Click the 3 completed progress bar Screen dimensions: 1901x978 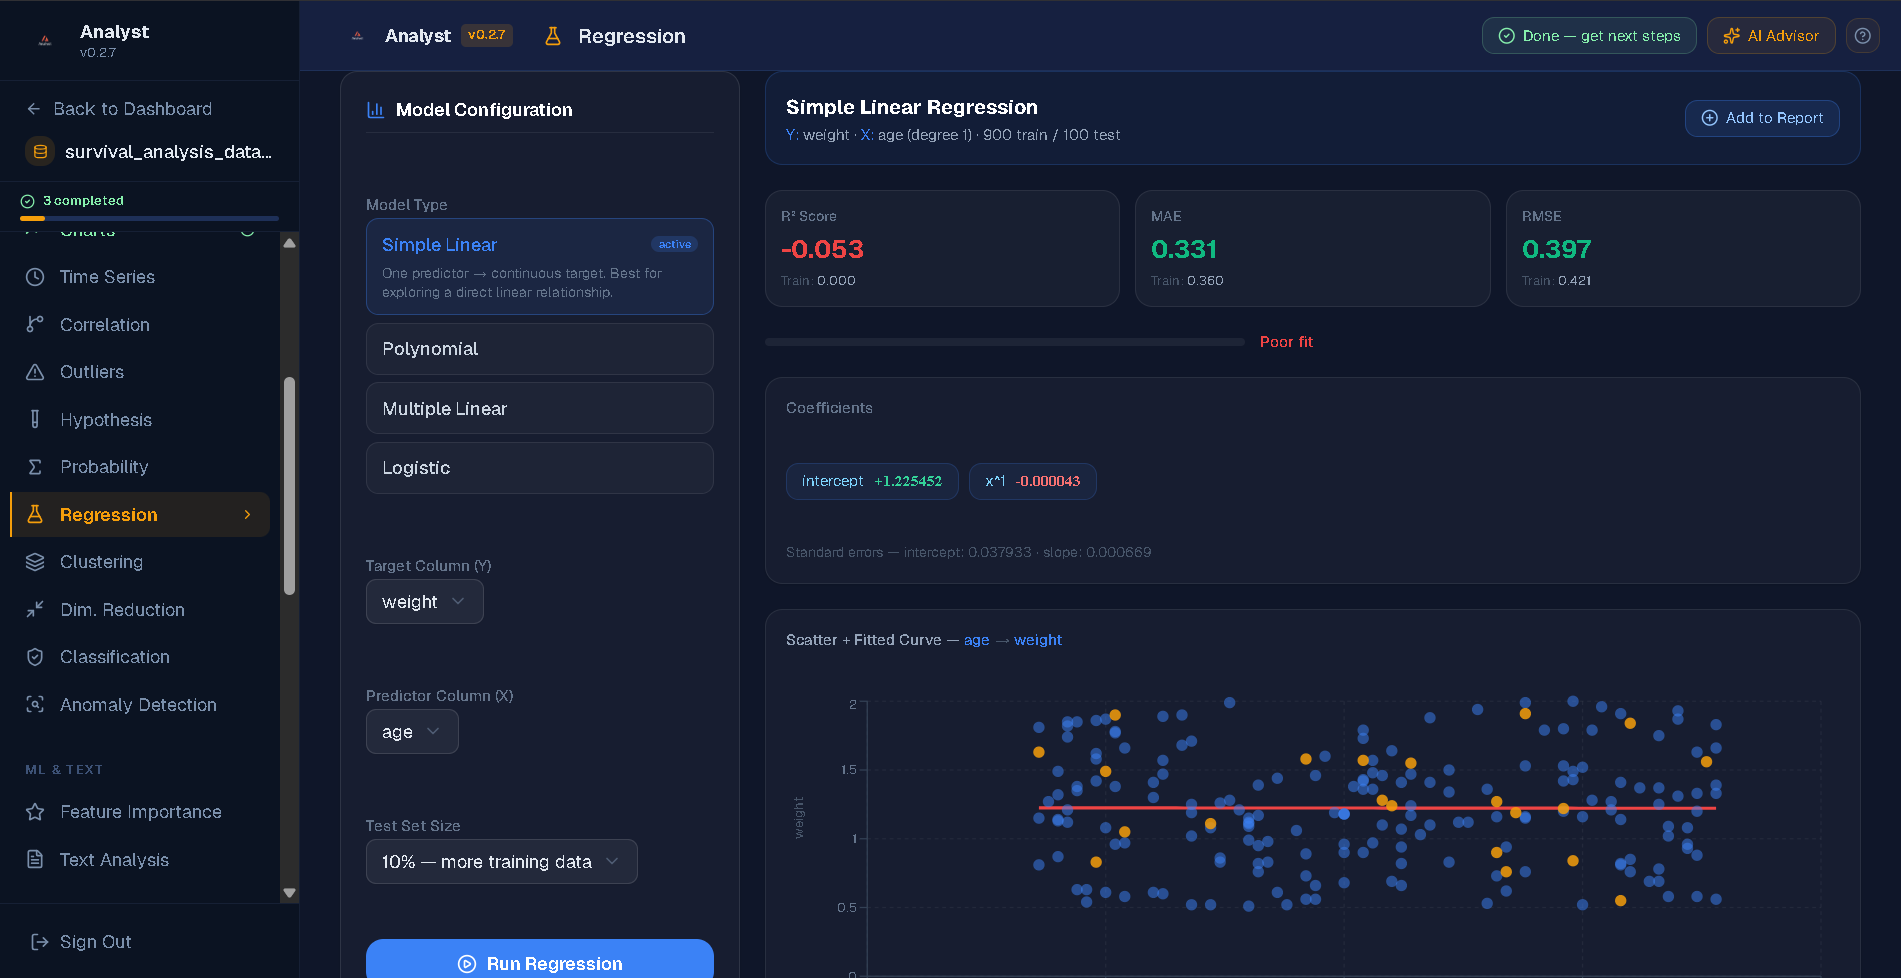tap(149, 218)
